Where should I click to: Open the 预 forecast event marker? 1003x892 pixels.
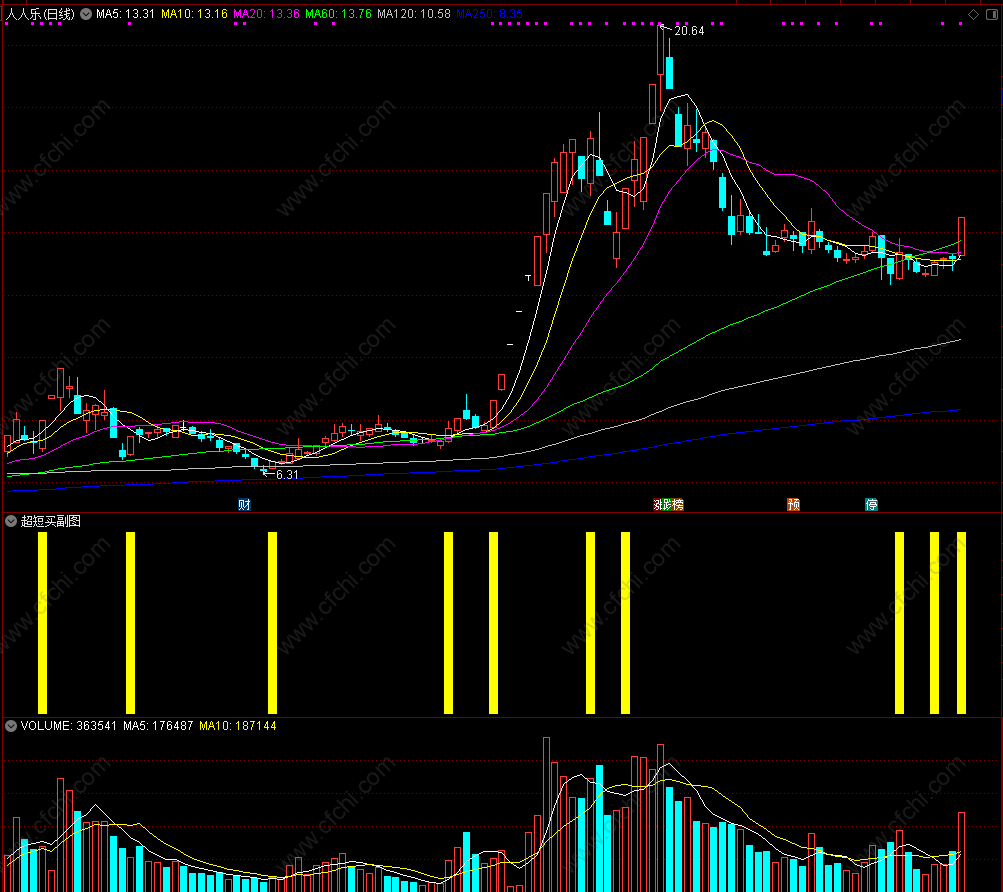pyautogui.click(x=793, y=504)
